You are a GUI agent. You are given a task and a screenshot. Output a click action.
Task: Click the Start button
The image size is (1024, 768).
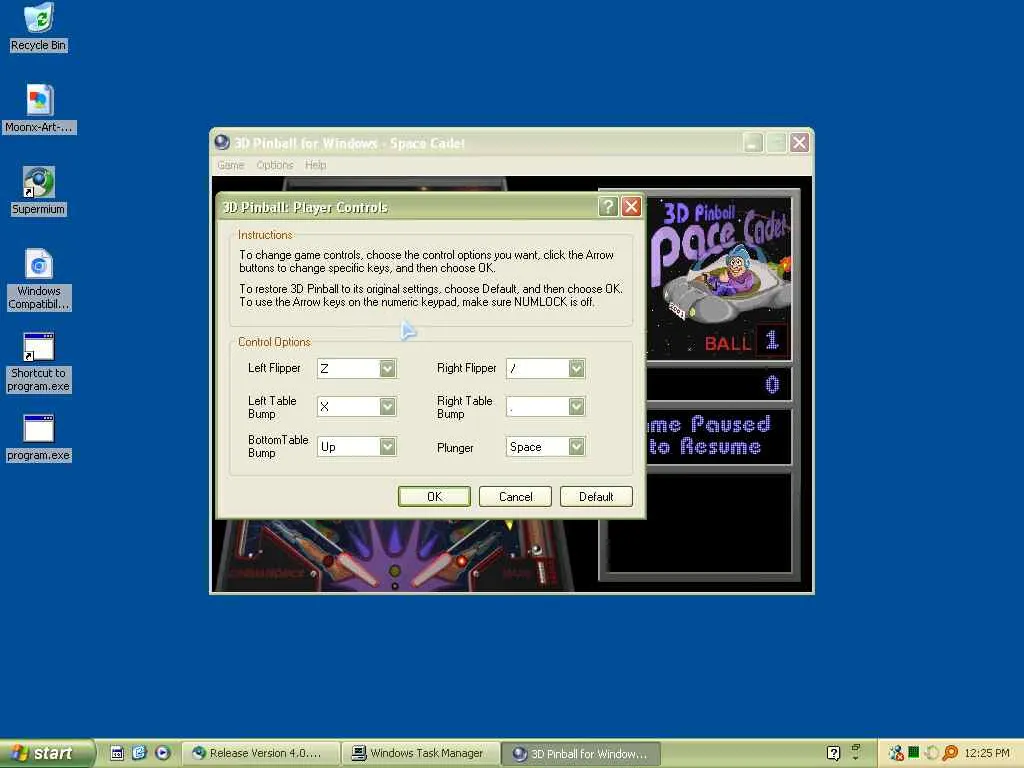(47, 753)
